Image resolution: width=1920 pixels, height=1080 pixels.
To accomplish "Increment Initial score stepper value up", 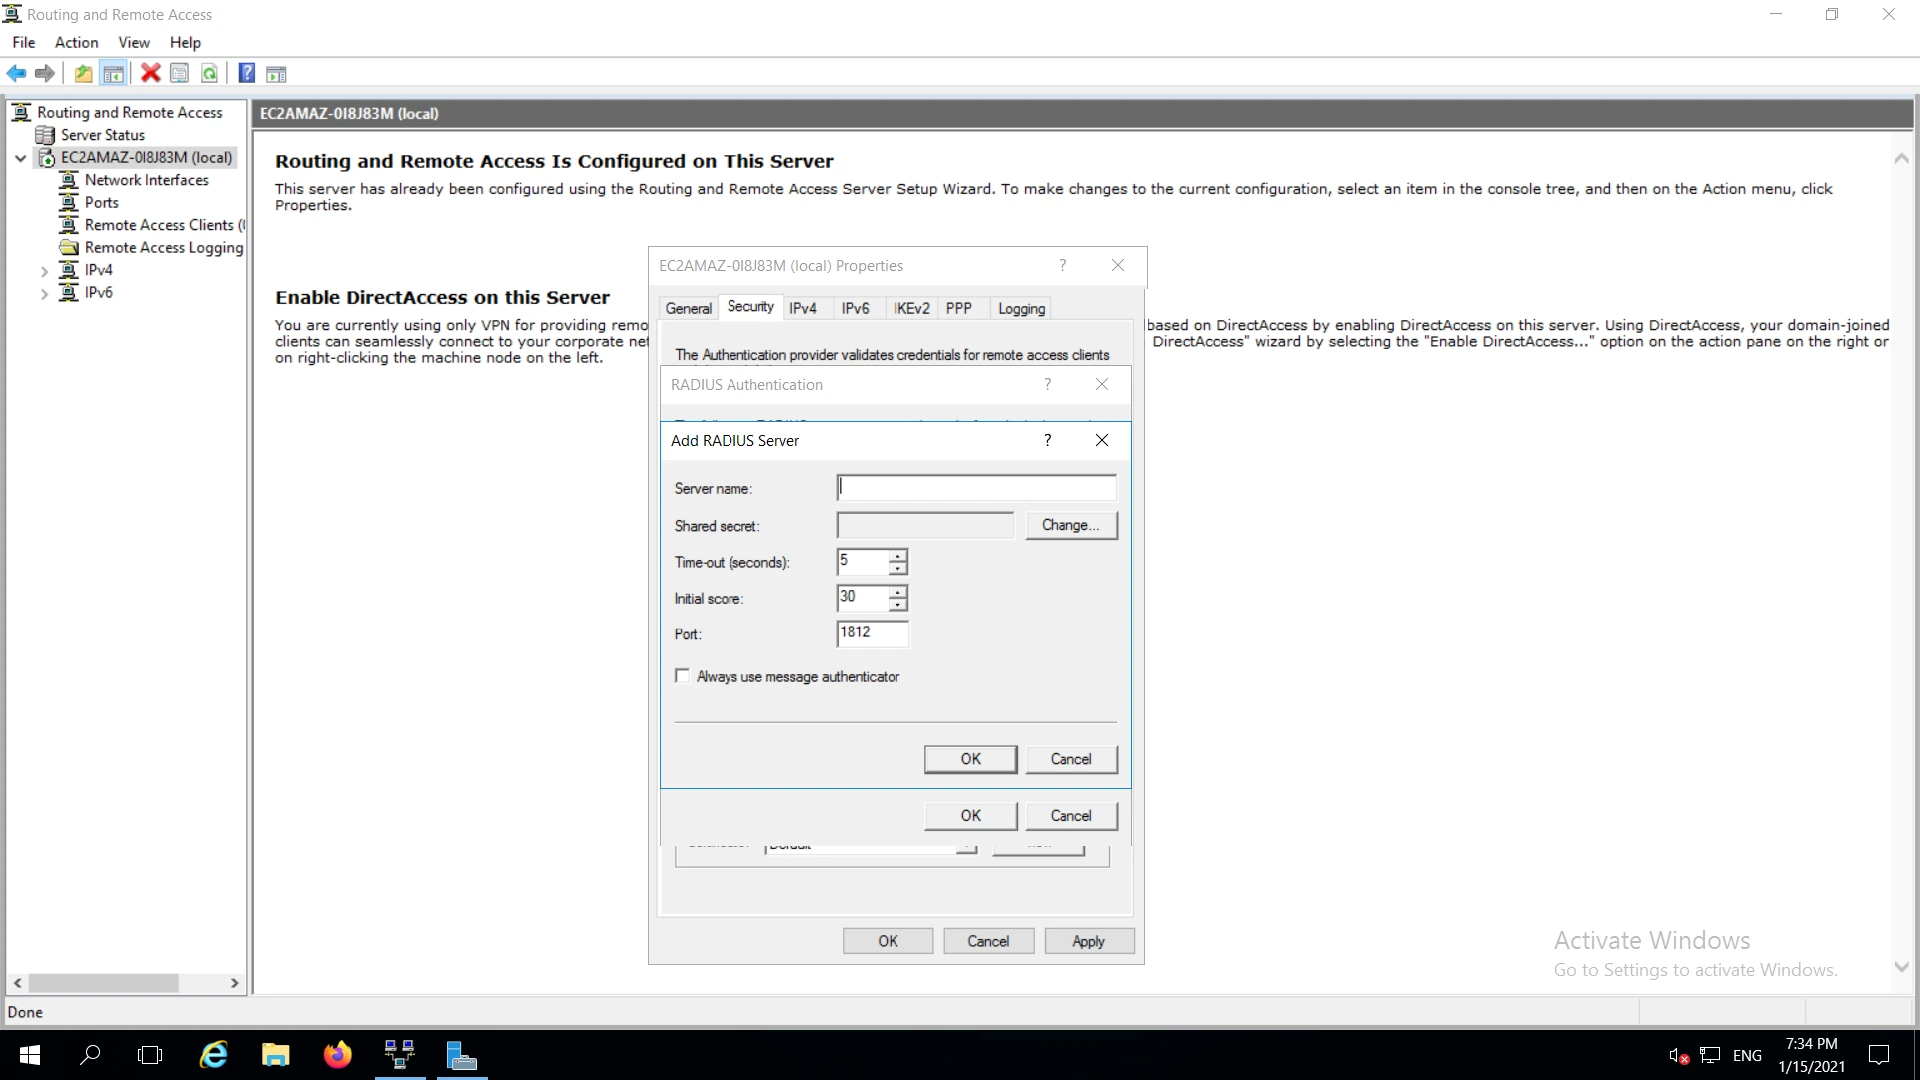I will click(x=898, y=591).
